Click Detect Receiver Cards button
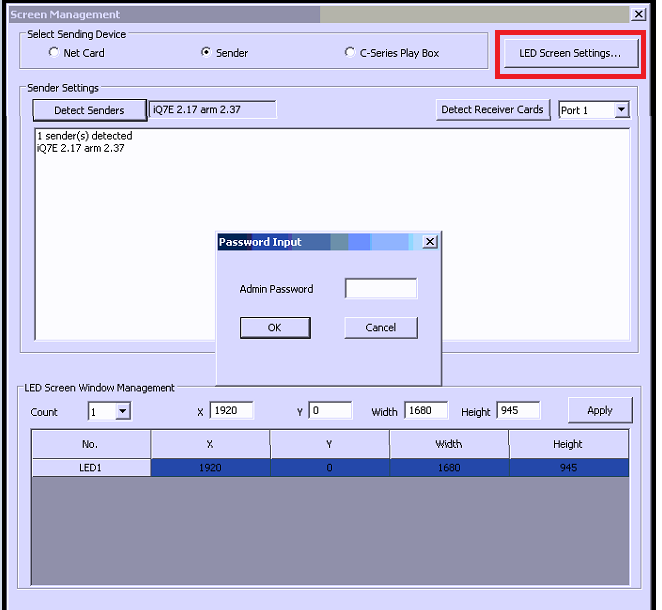Viewport: 662px width, 610px height. (x=493, y=110)
